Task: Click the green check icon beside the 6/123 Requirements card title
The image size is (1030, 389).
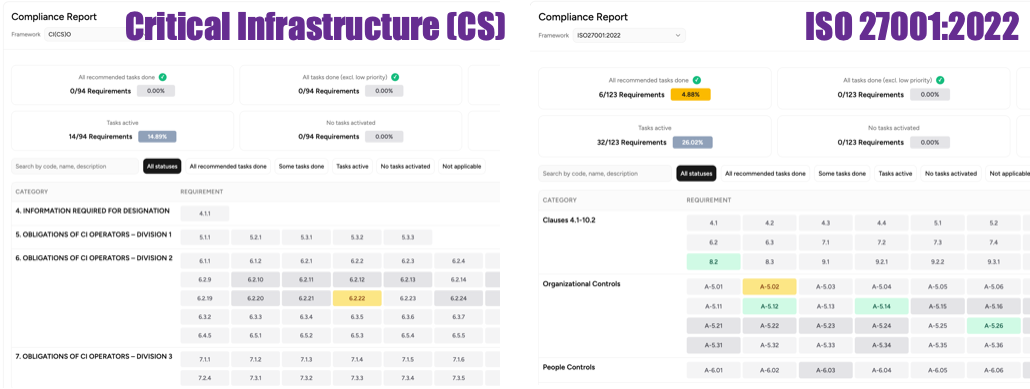Action: click(696, 80)
